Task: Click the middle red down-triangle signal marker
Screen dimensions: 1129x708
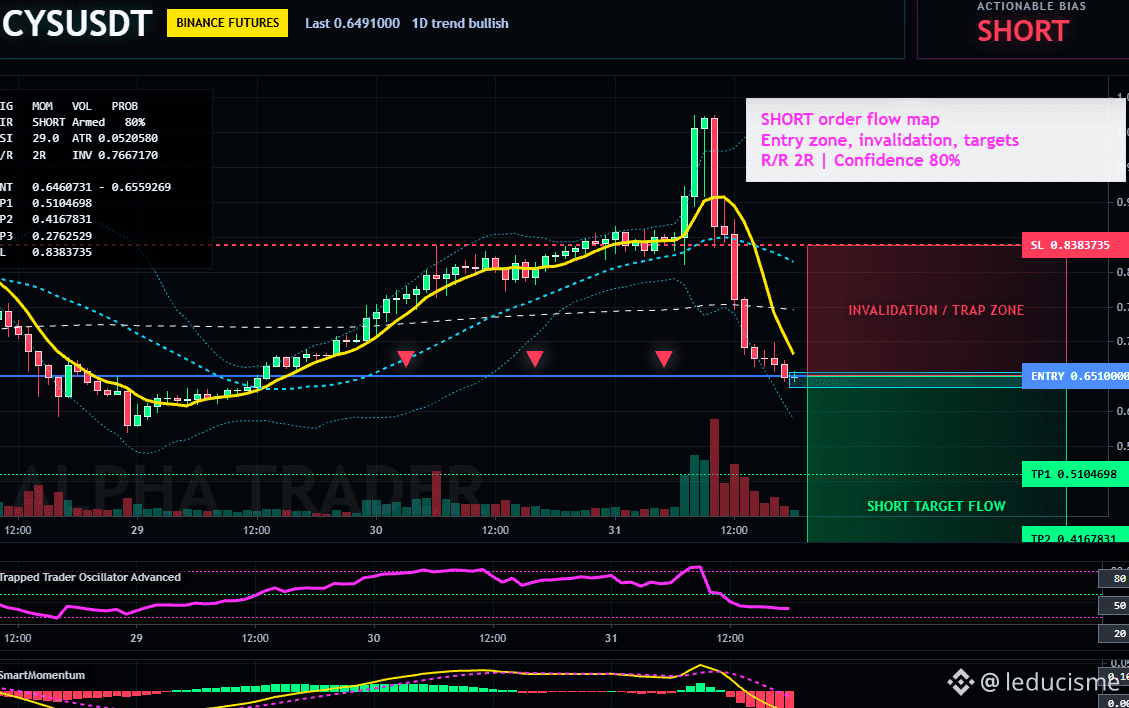Action: click(534, 359)
